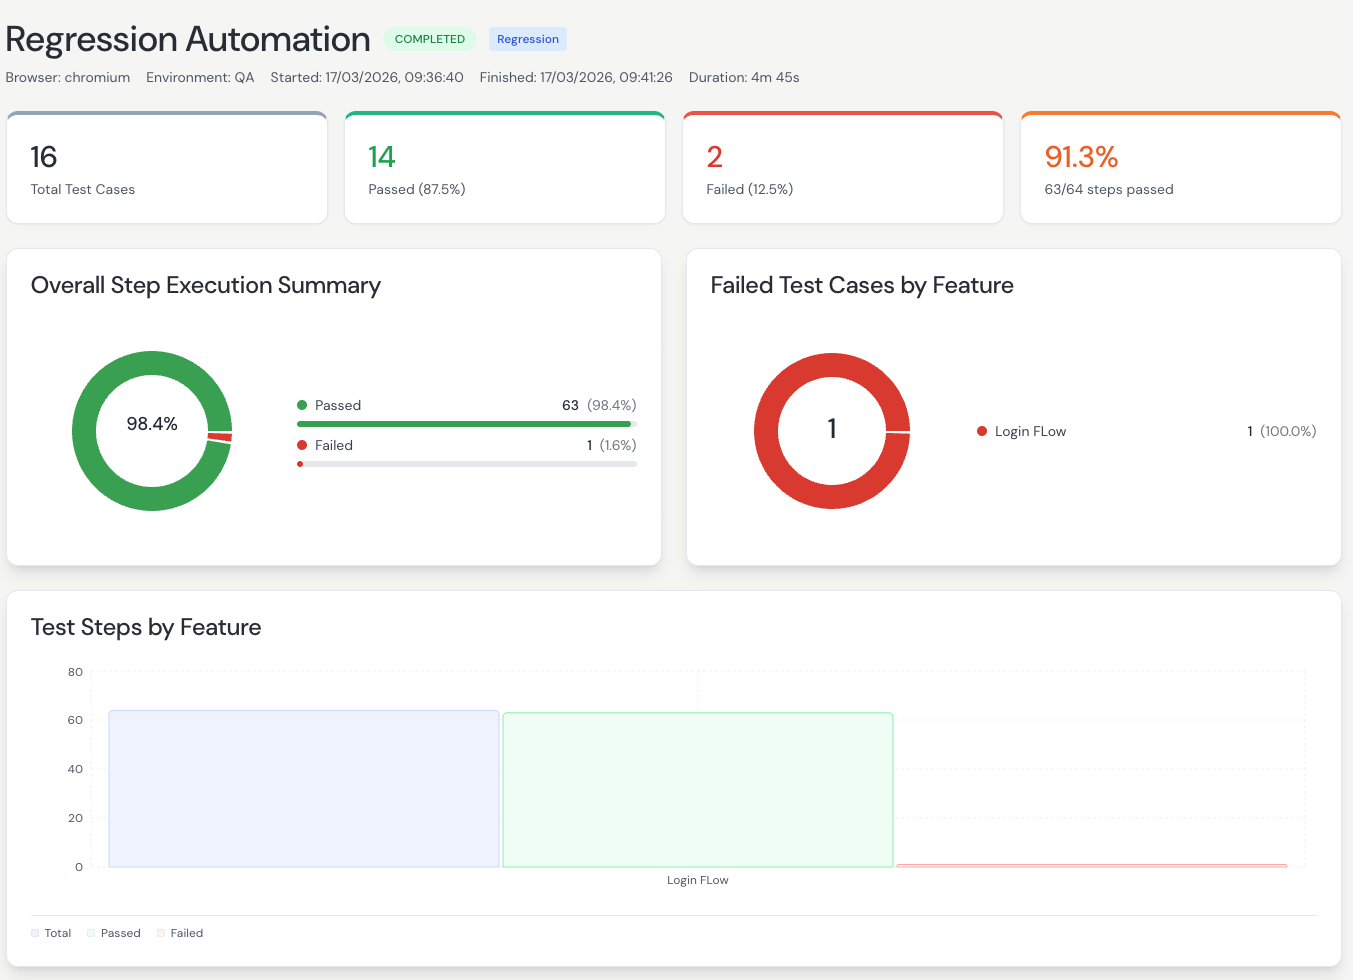Click the 98.4% donut center label
This screenshot has width=1353, height=980.
coord(152,424)
